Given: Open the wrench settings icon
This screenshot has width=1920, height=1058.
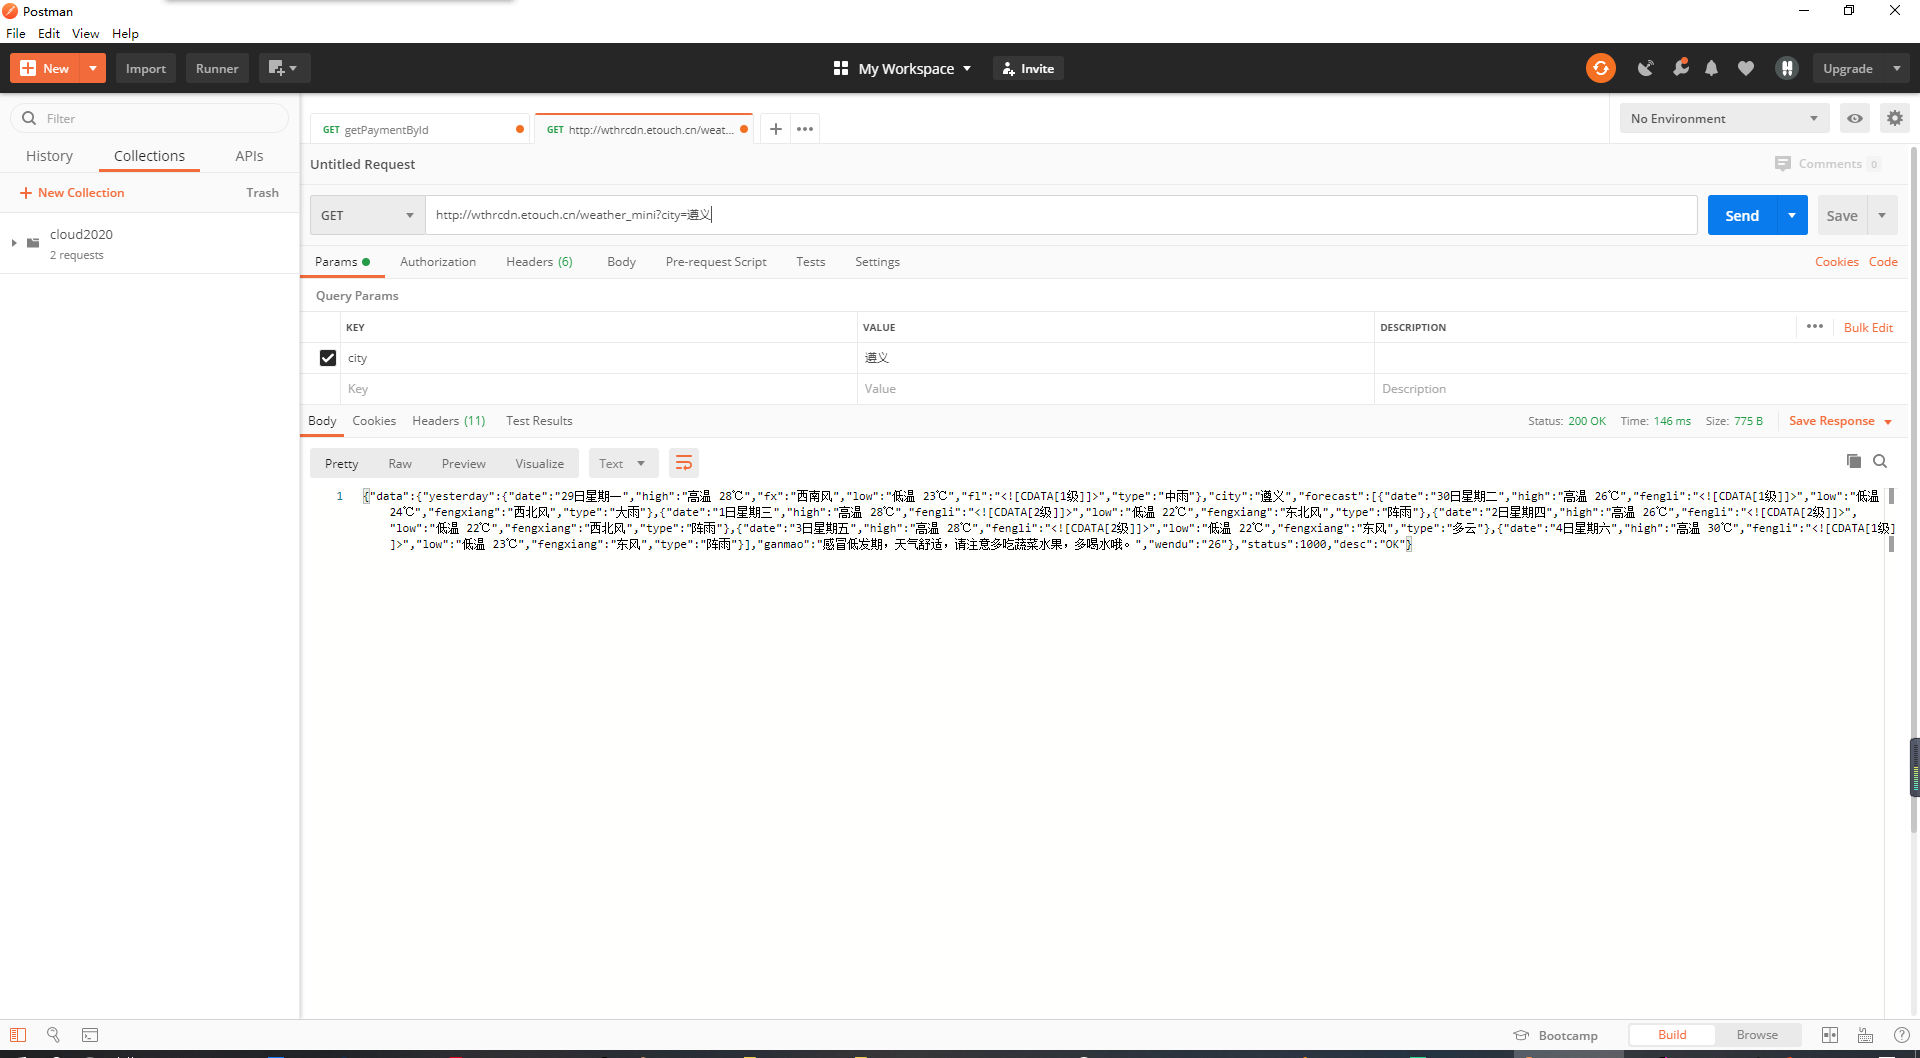Looking at the screenshot, I should pyautogui.click(x=1680, y=68).
